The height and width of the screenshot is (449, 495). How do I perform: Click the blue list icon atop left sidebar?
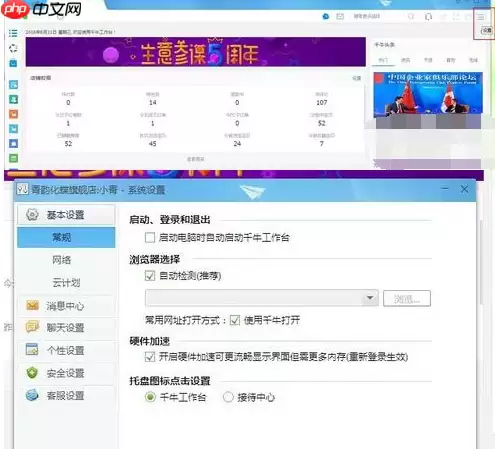(x=13, y=33)
